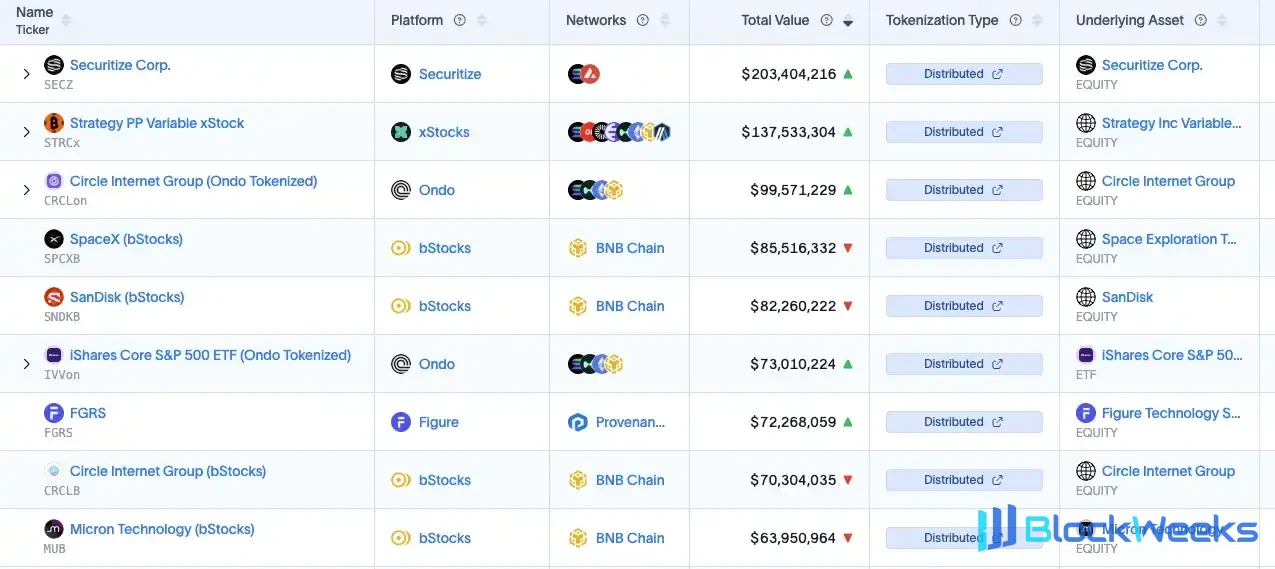Image resolution: width=1275 pixels, height=569 pixels.
Task: Sort by Total Value column arrows
Action: point(848,20)
